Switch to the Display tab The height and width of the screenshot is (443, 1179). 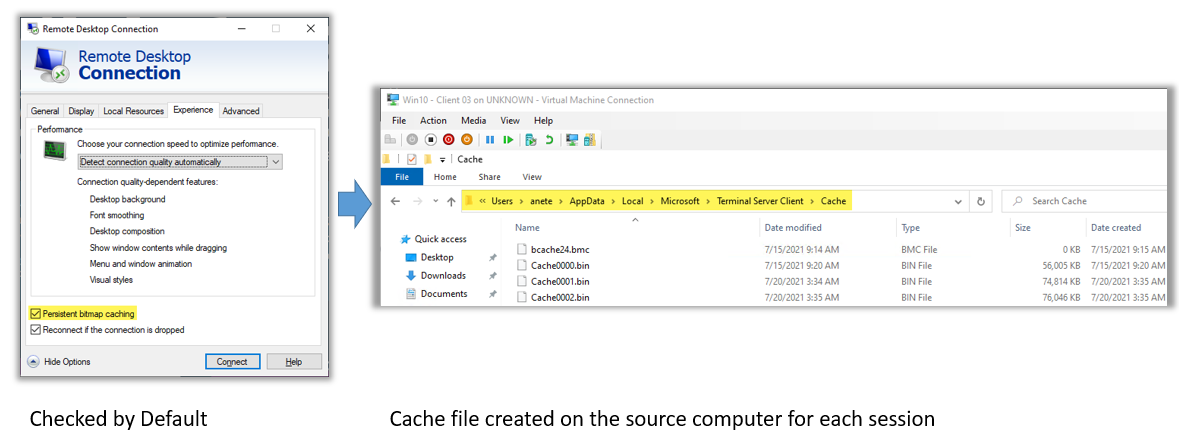[x=81, y=111]
